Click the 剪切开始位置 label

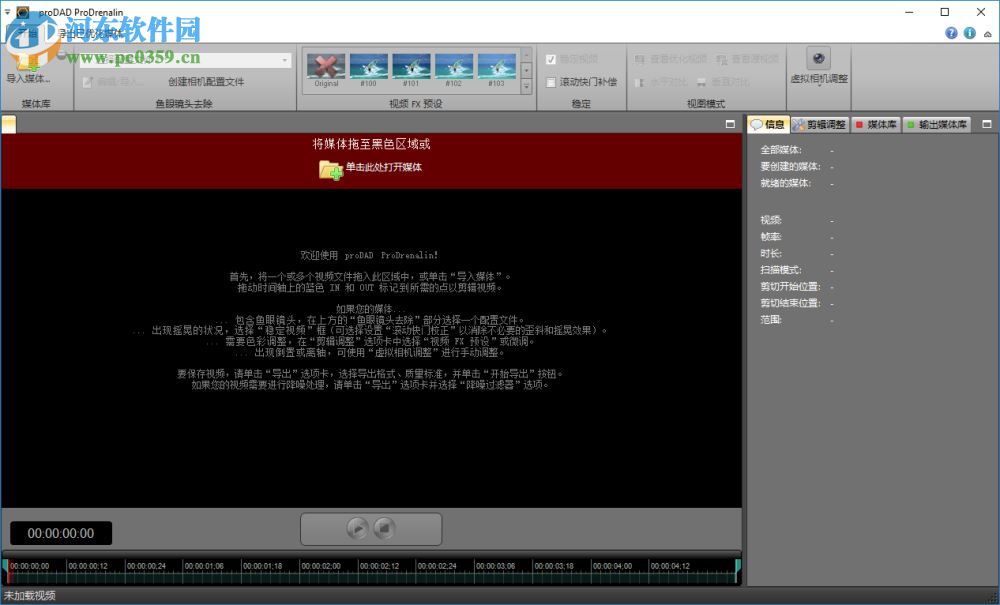[790, 286]
